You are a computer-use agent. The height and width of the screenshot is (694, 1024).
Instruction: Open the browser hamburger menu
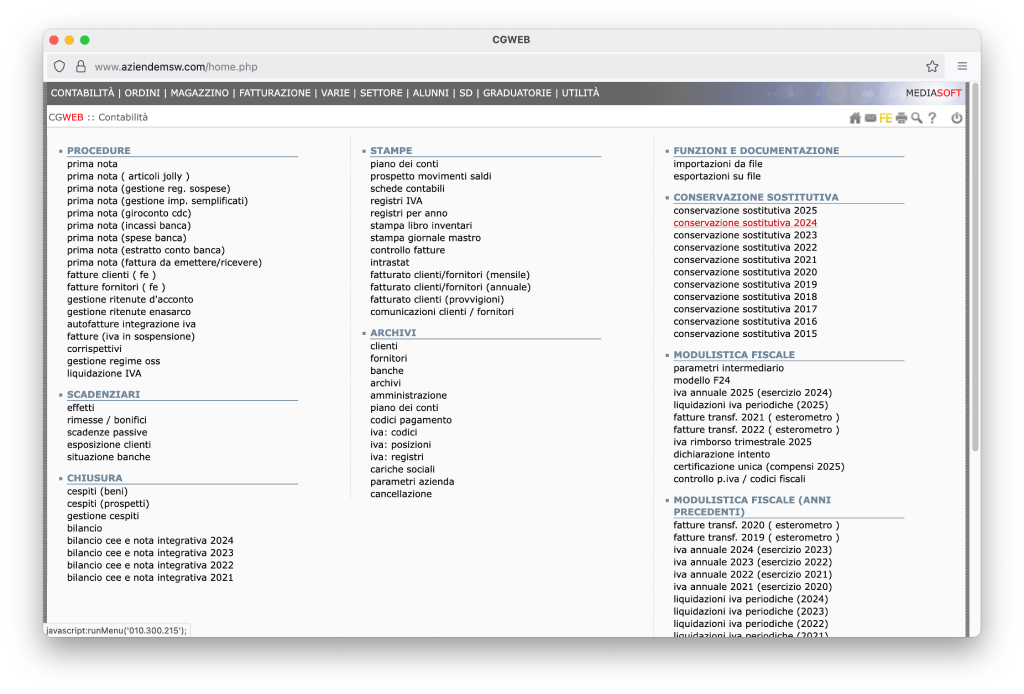point(962,67)
